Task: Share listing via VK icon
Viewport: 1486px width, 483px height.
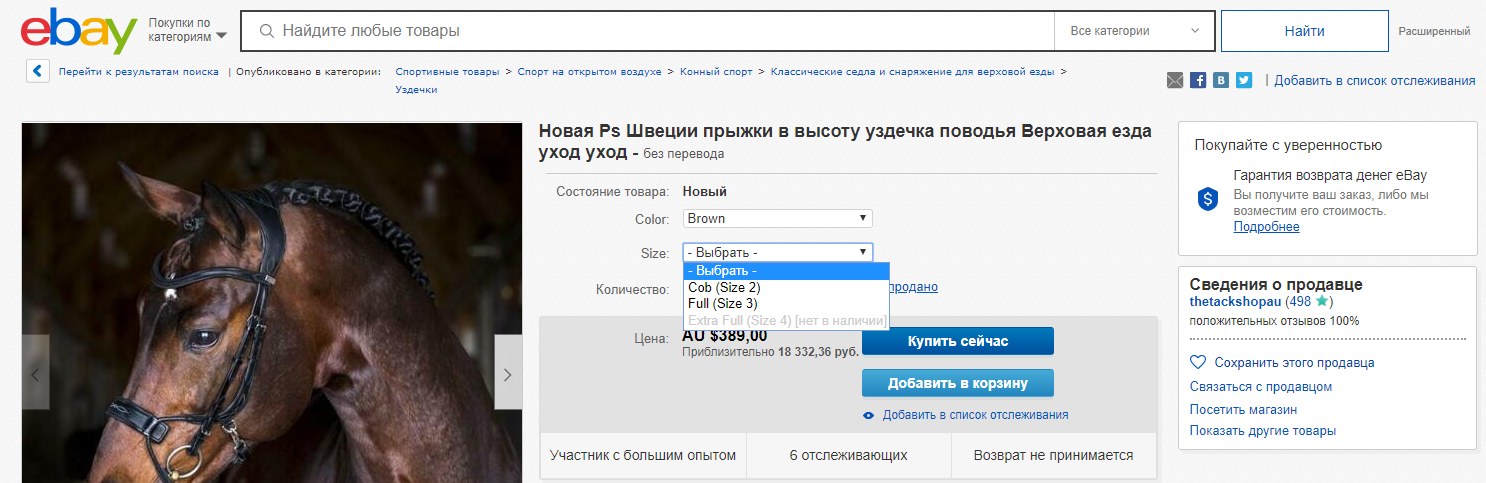Action: coord(1220,81)
